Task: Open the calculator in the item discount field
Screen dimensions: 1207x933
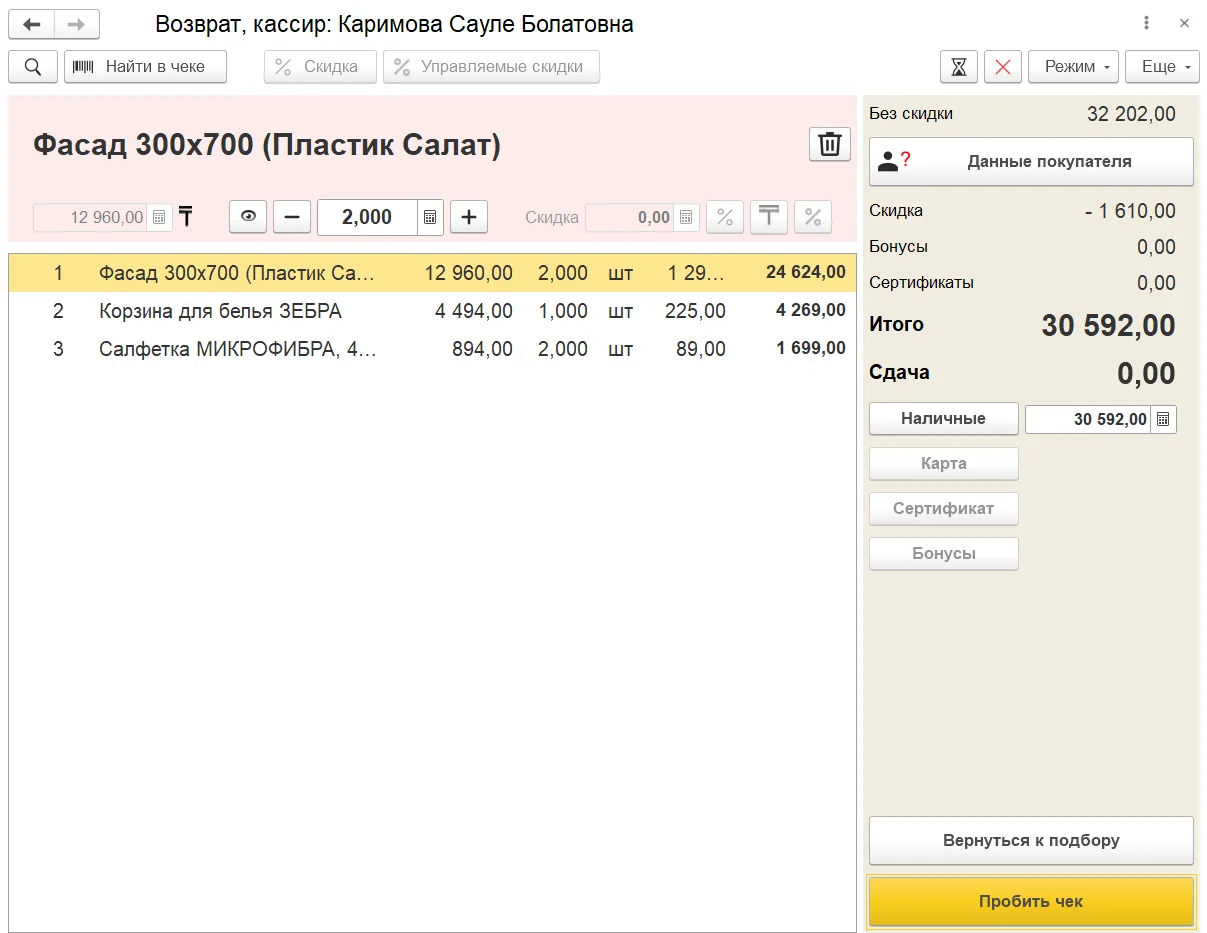Action: click(x=686, y=217)
